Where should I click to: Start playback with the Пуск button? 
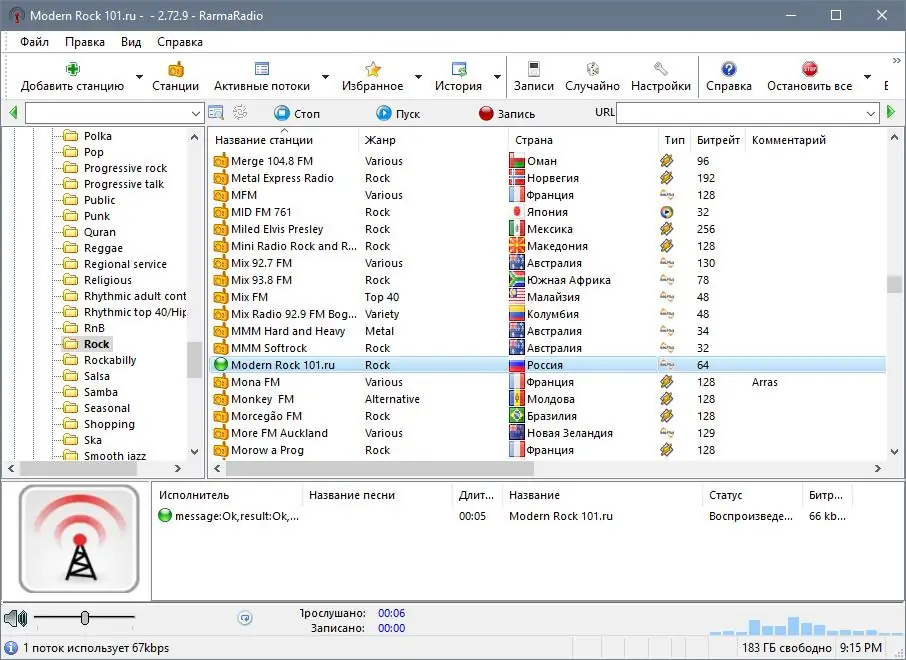click(398, 113)
